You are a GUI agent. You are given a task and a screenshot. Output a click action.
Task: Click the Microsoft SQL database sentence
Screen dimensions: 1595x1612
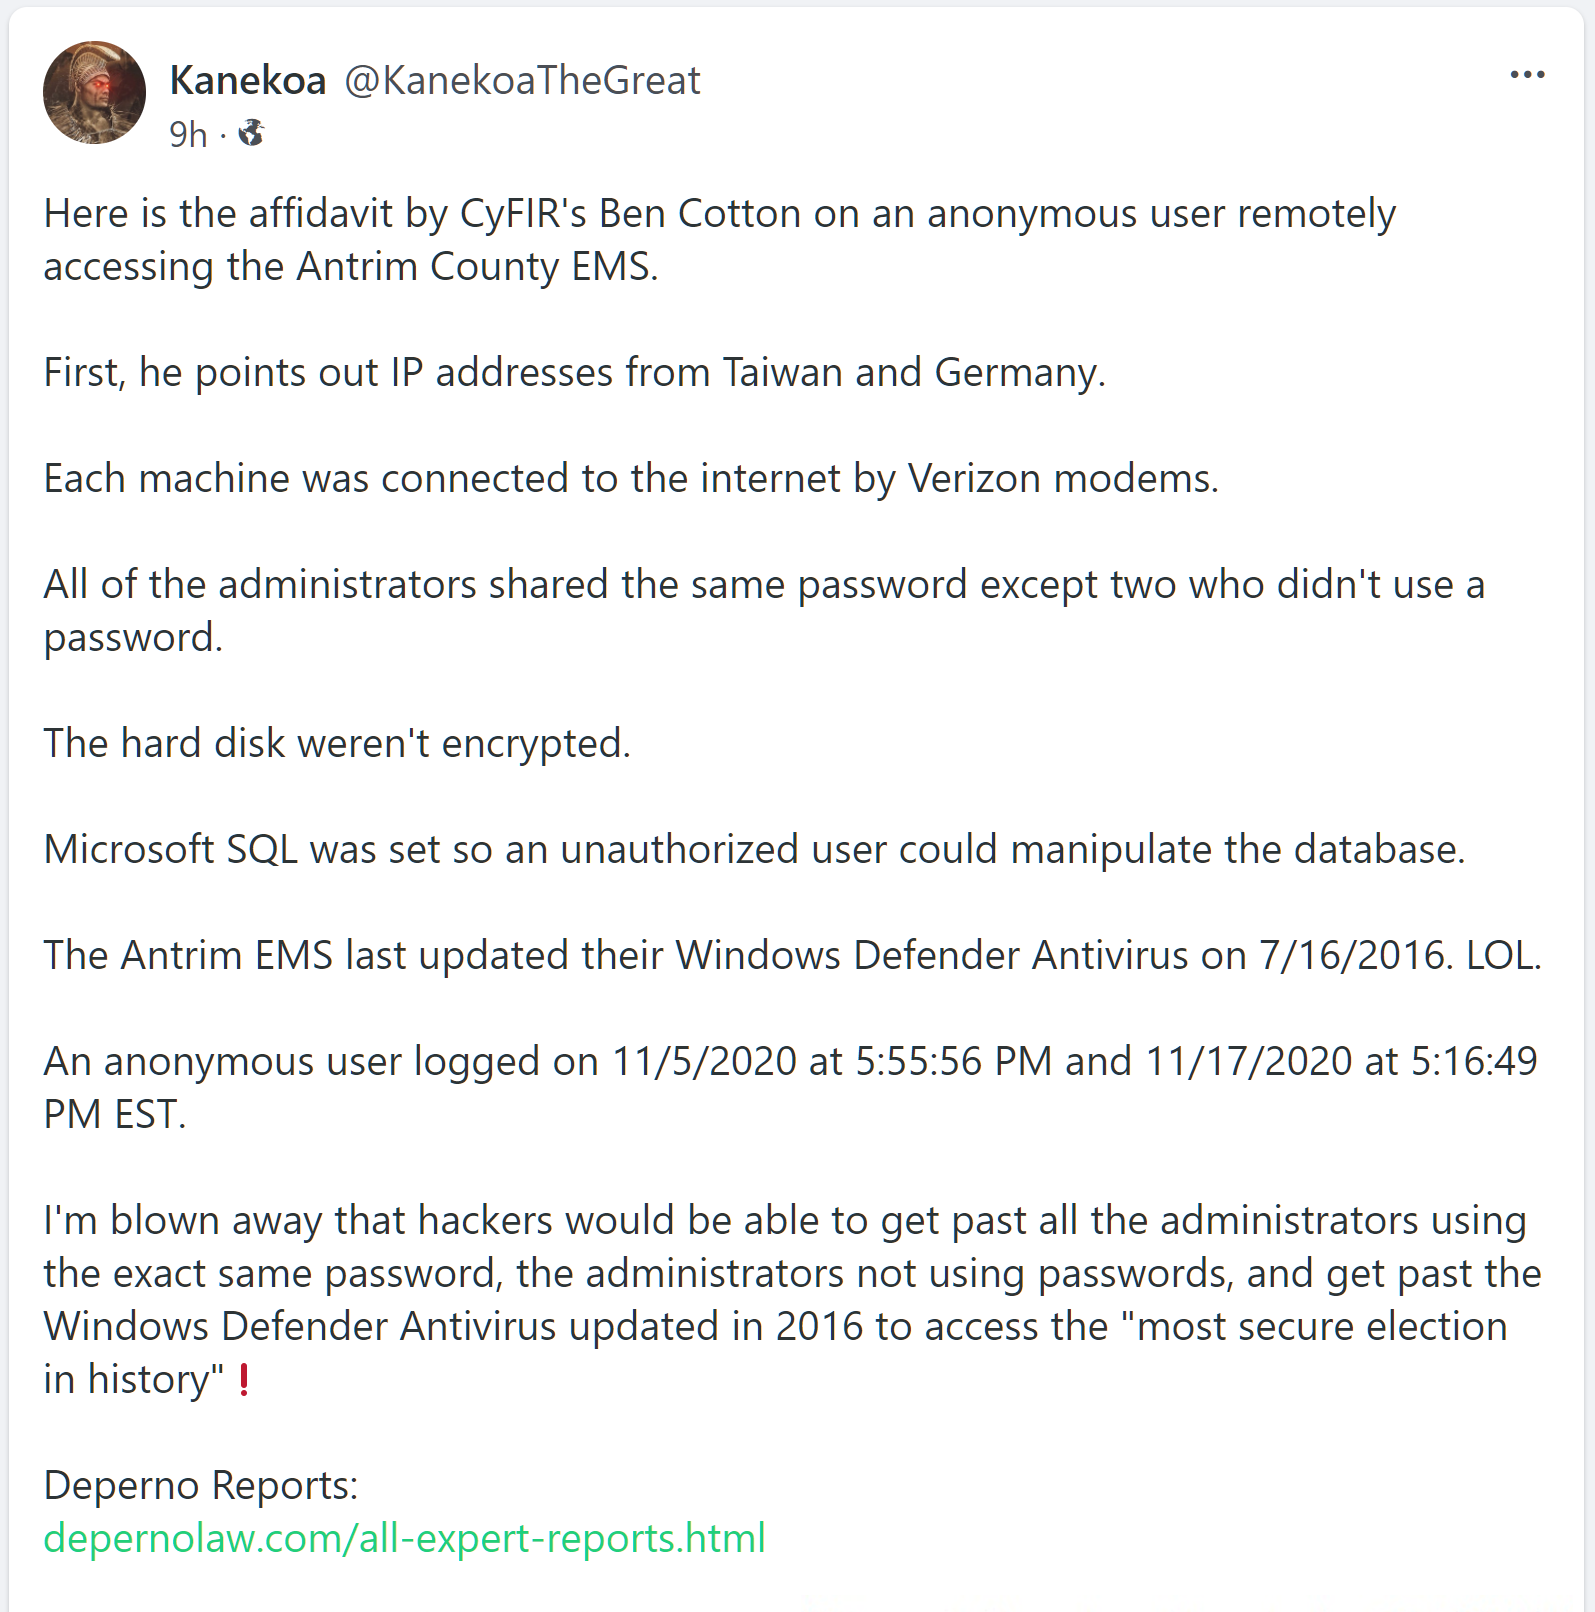coord(753,850)
